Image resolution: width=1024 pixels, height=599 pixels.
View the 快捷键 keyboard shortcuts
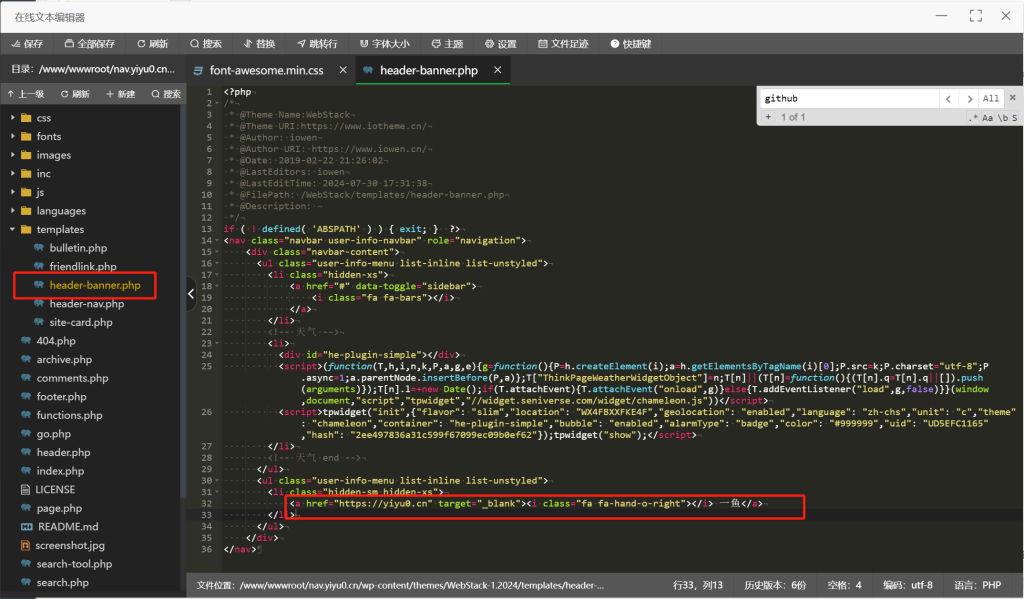coord(631,44)
